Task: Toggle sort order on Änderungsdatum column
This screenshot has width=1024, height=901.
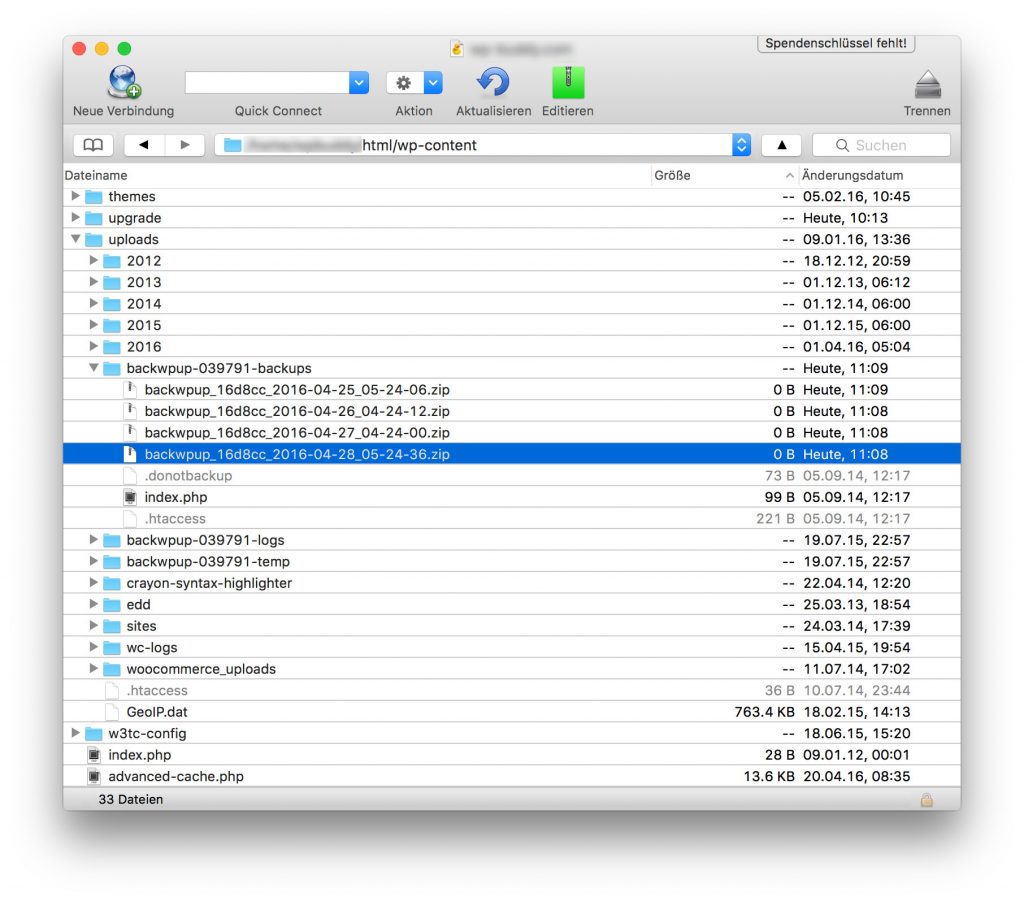Action: point(851,175)
